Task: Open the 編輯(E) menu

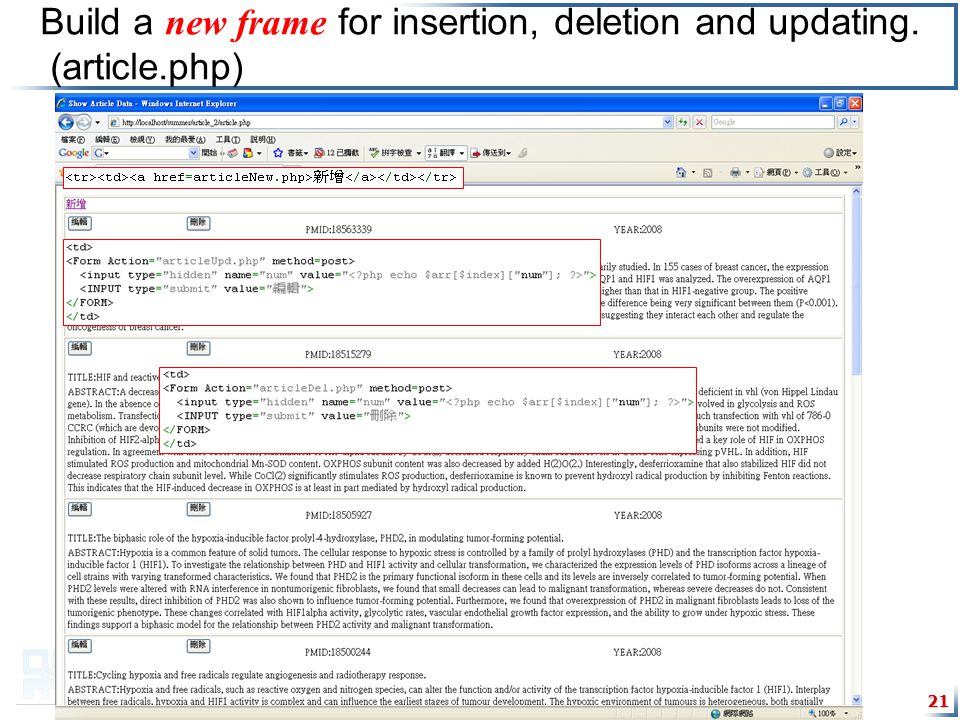Action: tap(108, 140)
